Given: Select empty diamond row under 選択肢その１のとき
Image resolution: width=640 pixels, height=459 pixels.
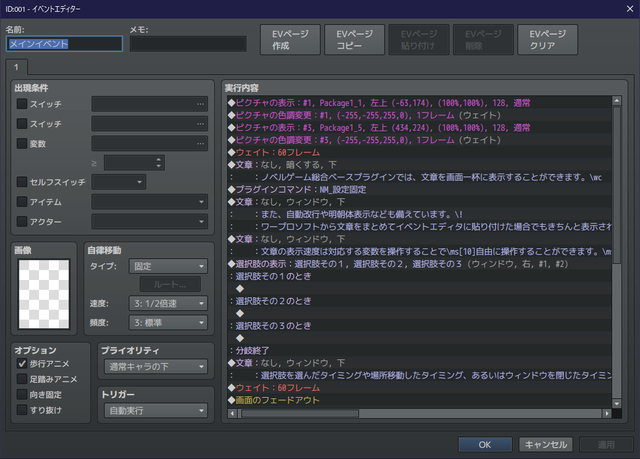Looking at the screenshot, I should 419,288.
